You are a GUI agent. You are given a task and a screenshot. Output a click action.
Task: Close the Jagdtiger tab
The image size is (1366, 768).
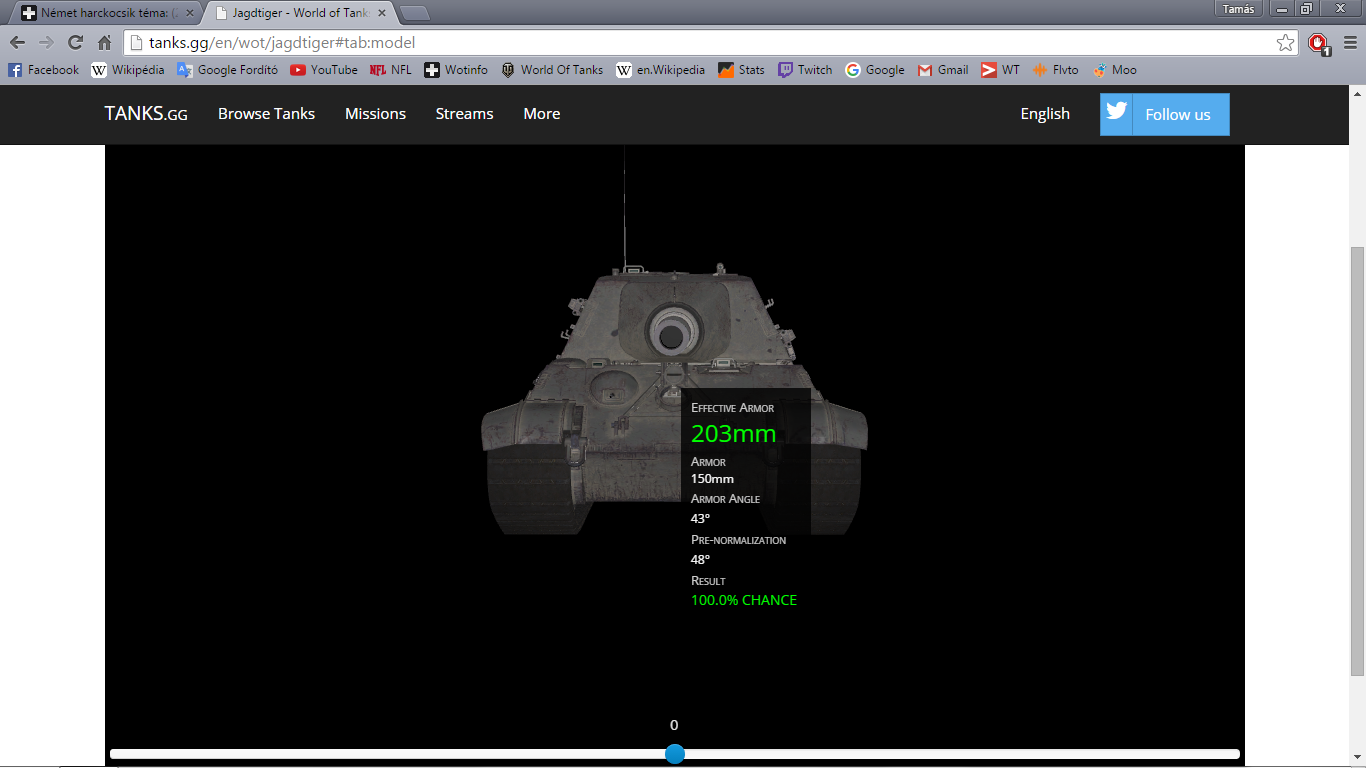384,13
